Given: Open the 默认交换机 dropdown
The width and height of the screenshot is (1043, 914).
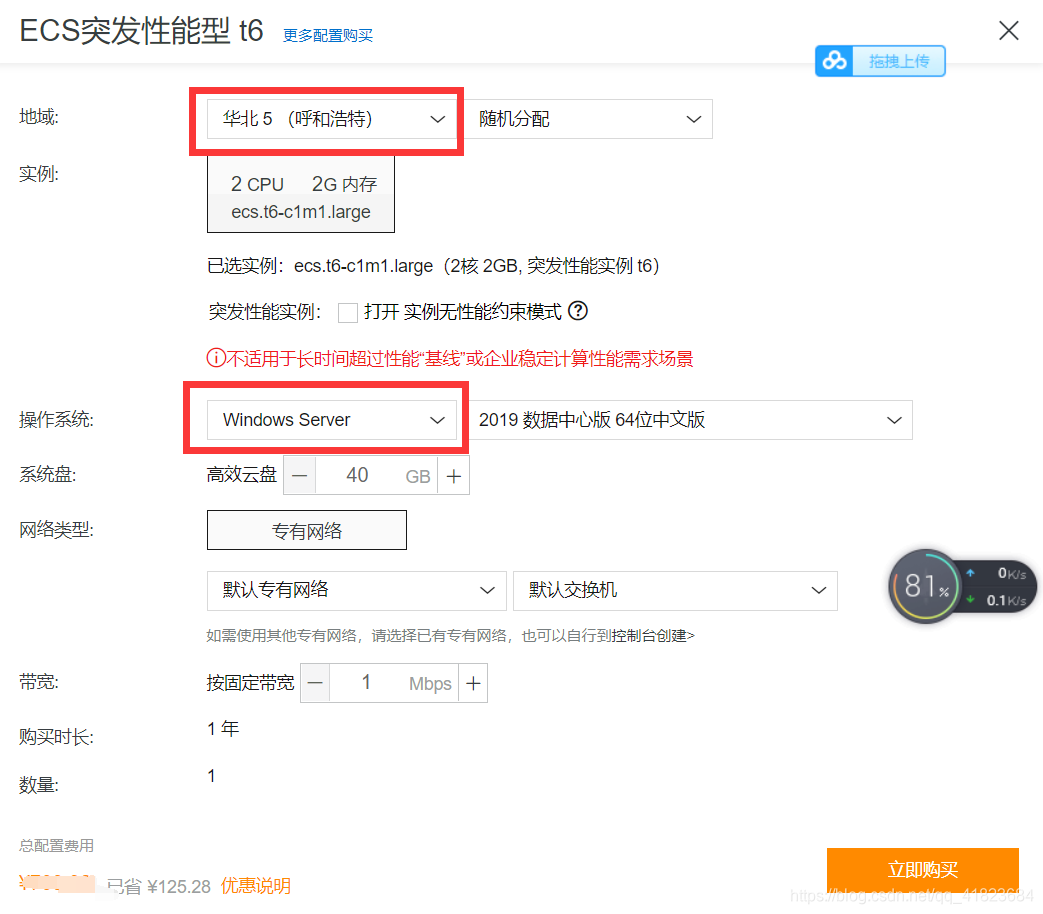Looking at the screenshot, I should 675,591.
